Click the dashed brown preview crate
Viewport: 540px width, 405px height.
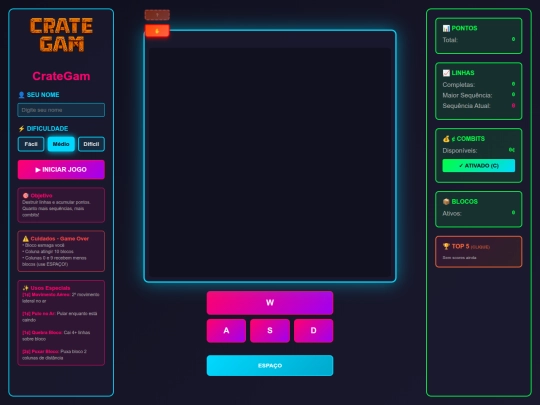click(x=157, y=15)
